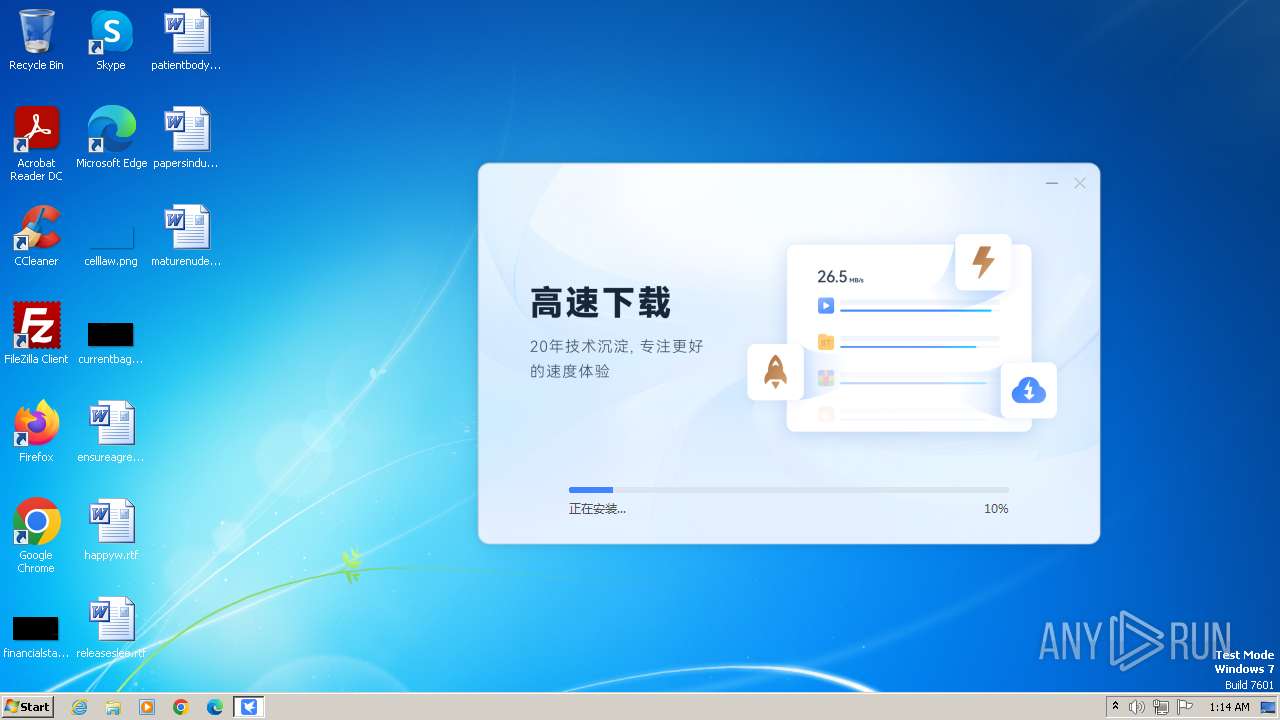
Task: Click the 26.5 MB/s speed label
Action: pyautogui.click(x=840, y=277)
